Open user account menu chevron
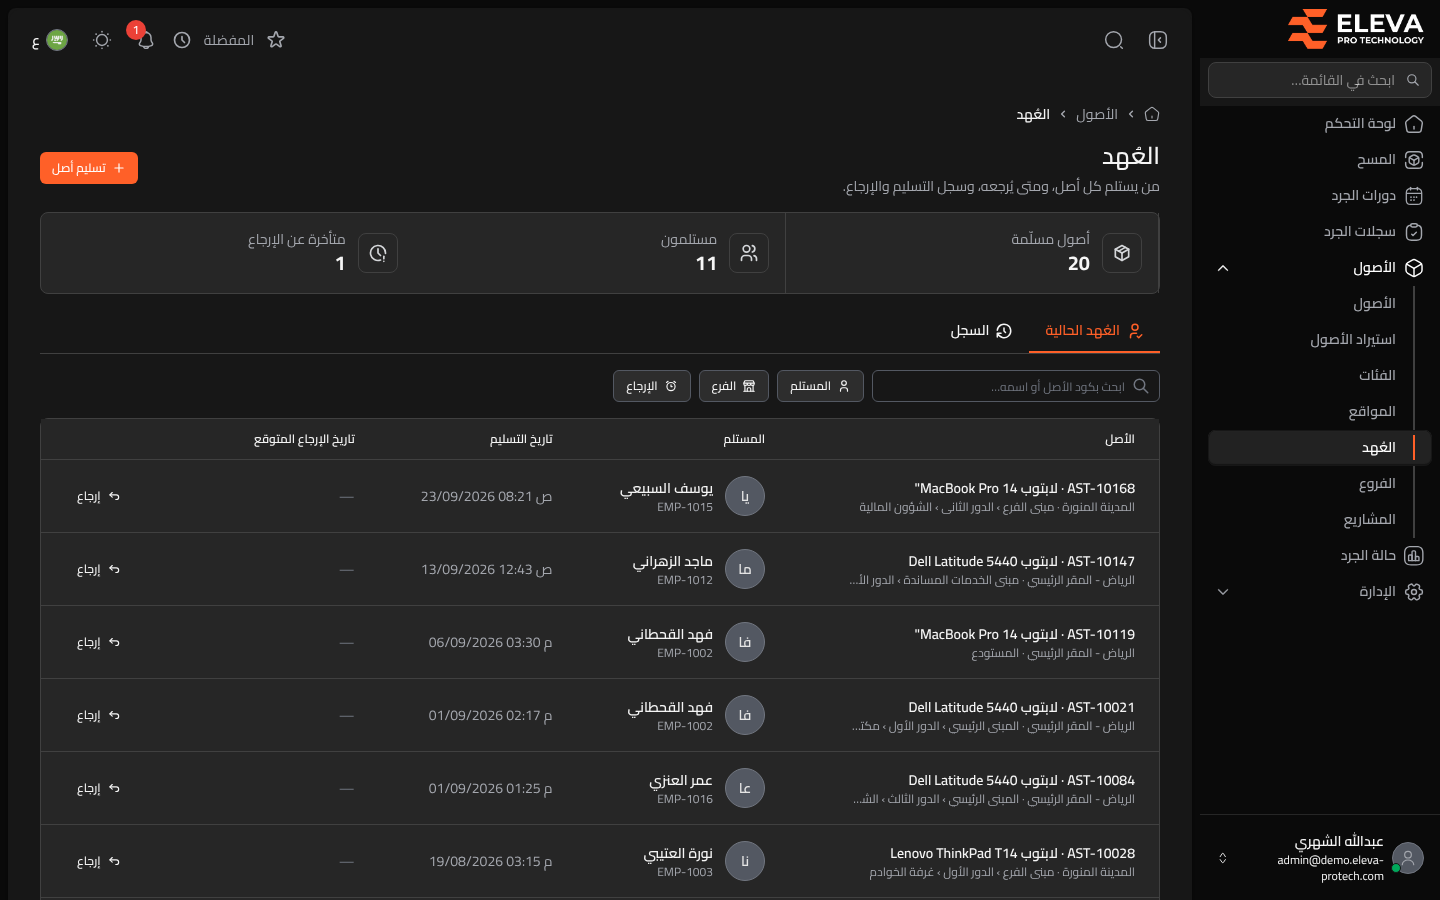Screen dimensions: 1440x900 click(1222, 858)
